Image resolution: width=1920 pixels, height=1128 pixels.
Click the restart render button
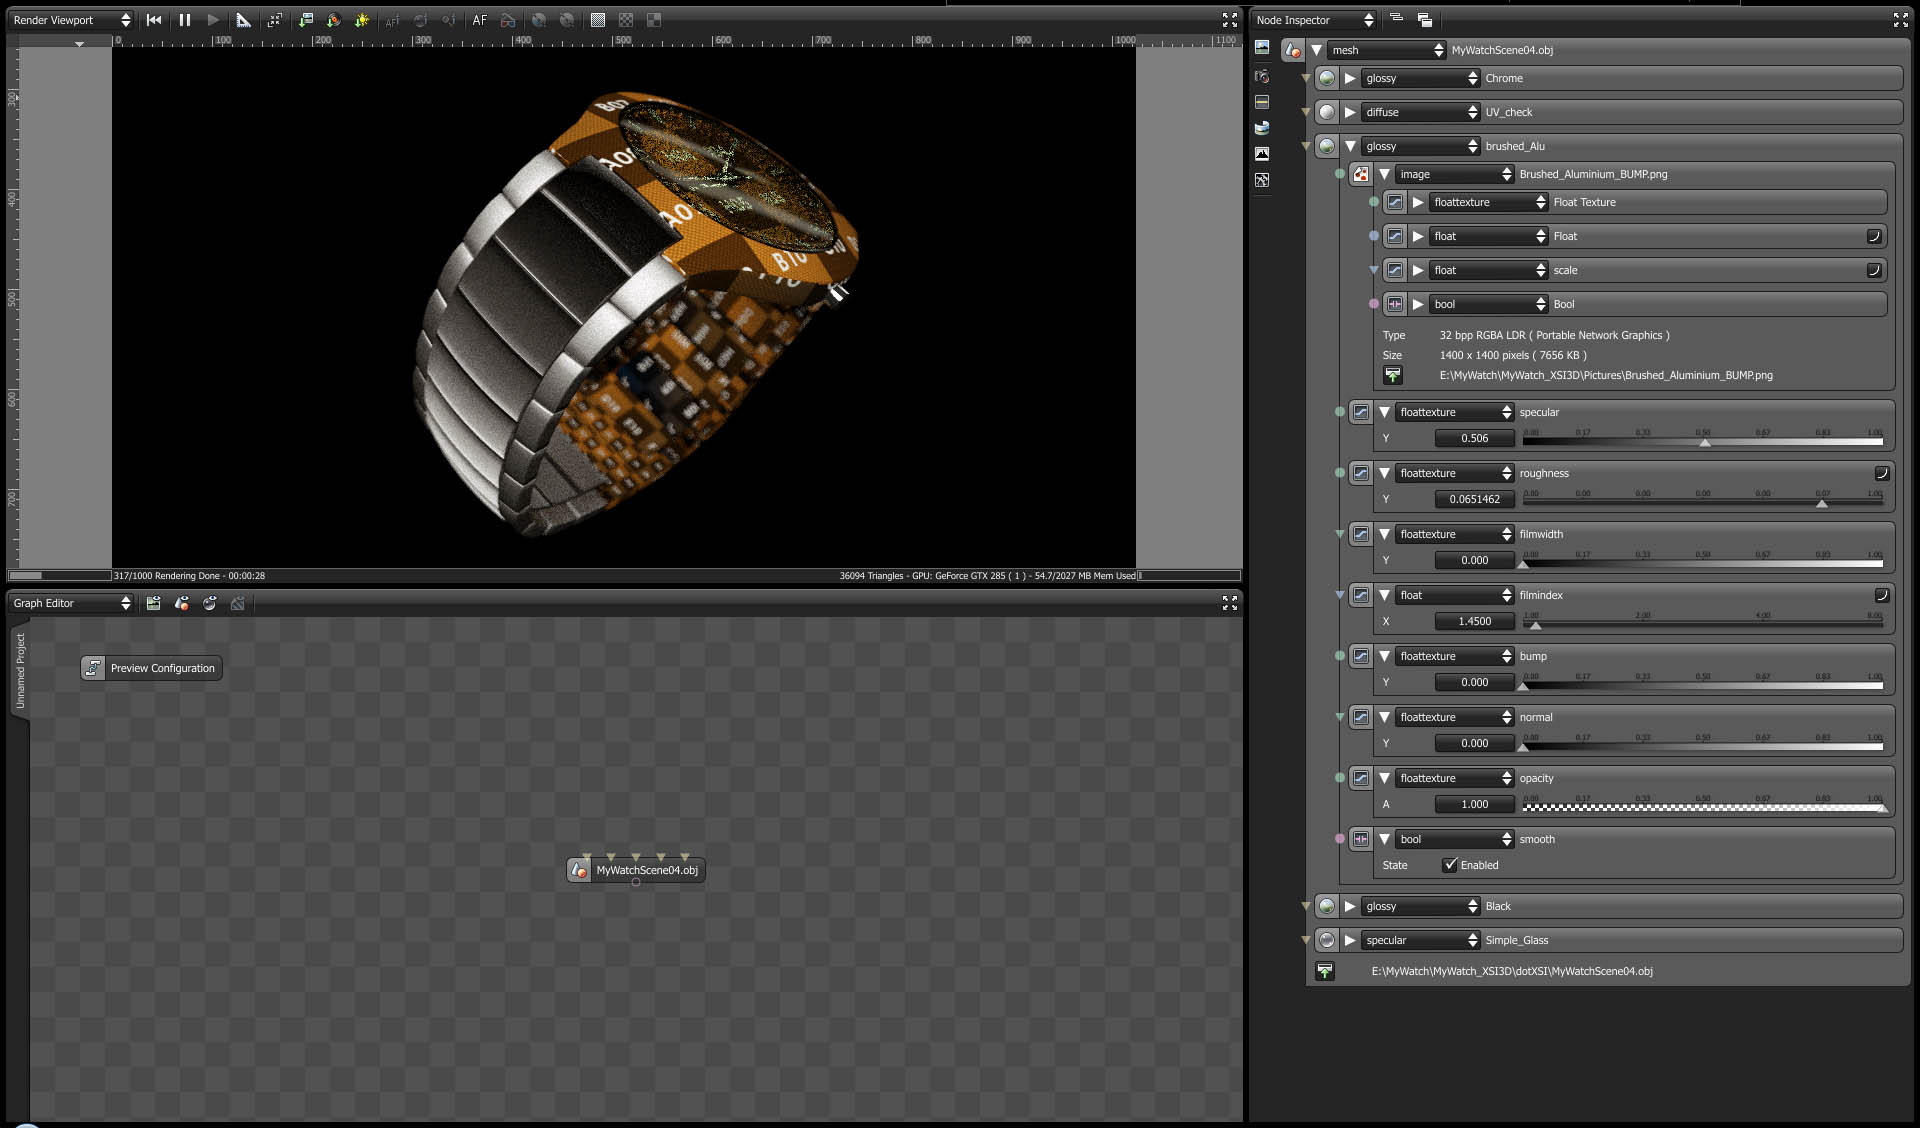[154, 20]
